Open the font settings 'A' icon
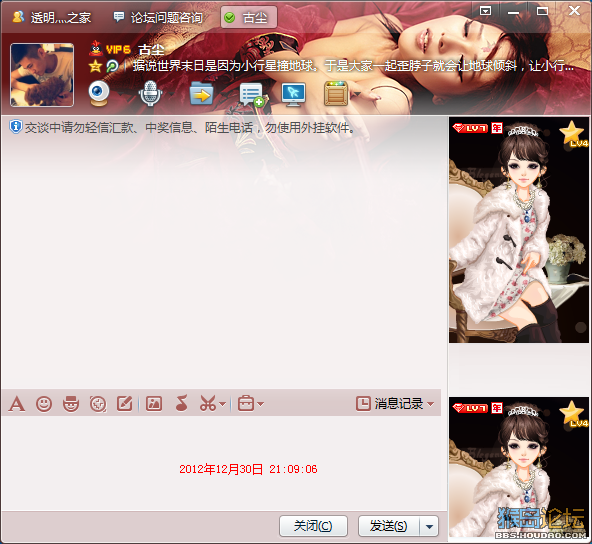Image resolution: width=592 pixels, height=544 pixels. coord(17,404)
